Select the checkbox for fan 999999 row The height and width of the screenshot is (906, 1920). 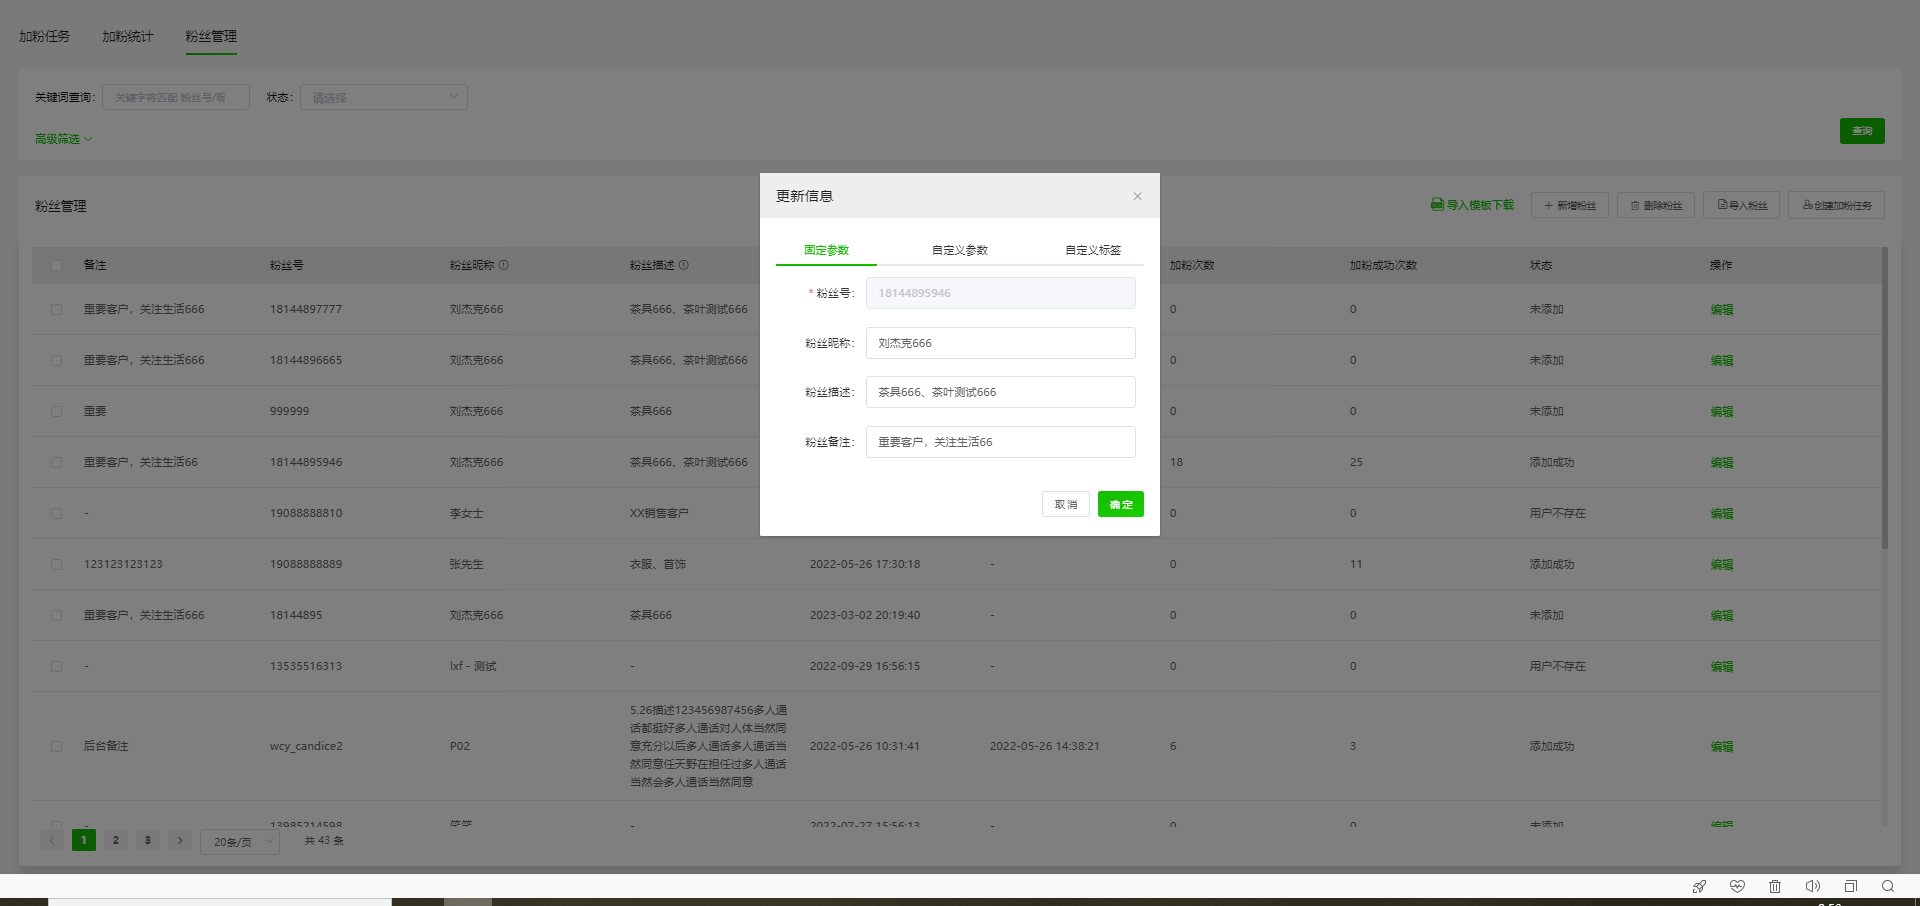[x=56, y=412]
